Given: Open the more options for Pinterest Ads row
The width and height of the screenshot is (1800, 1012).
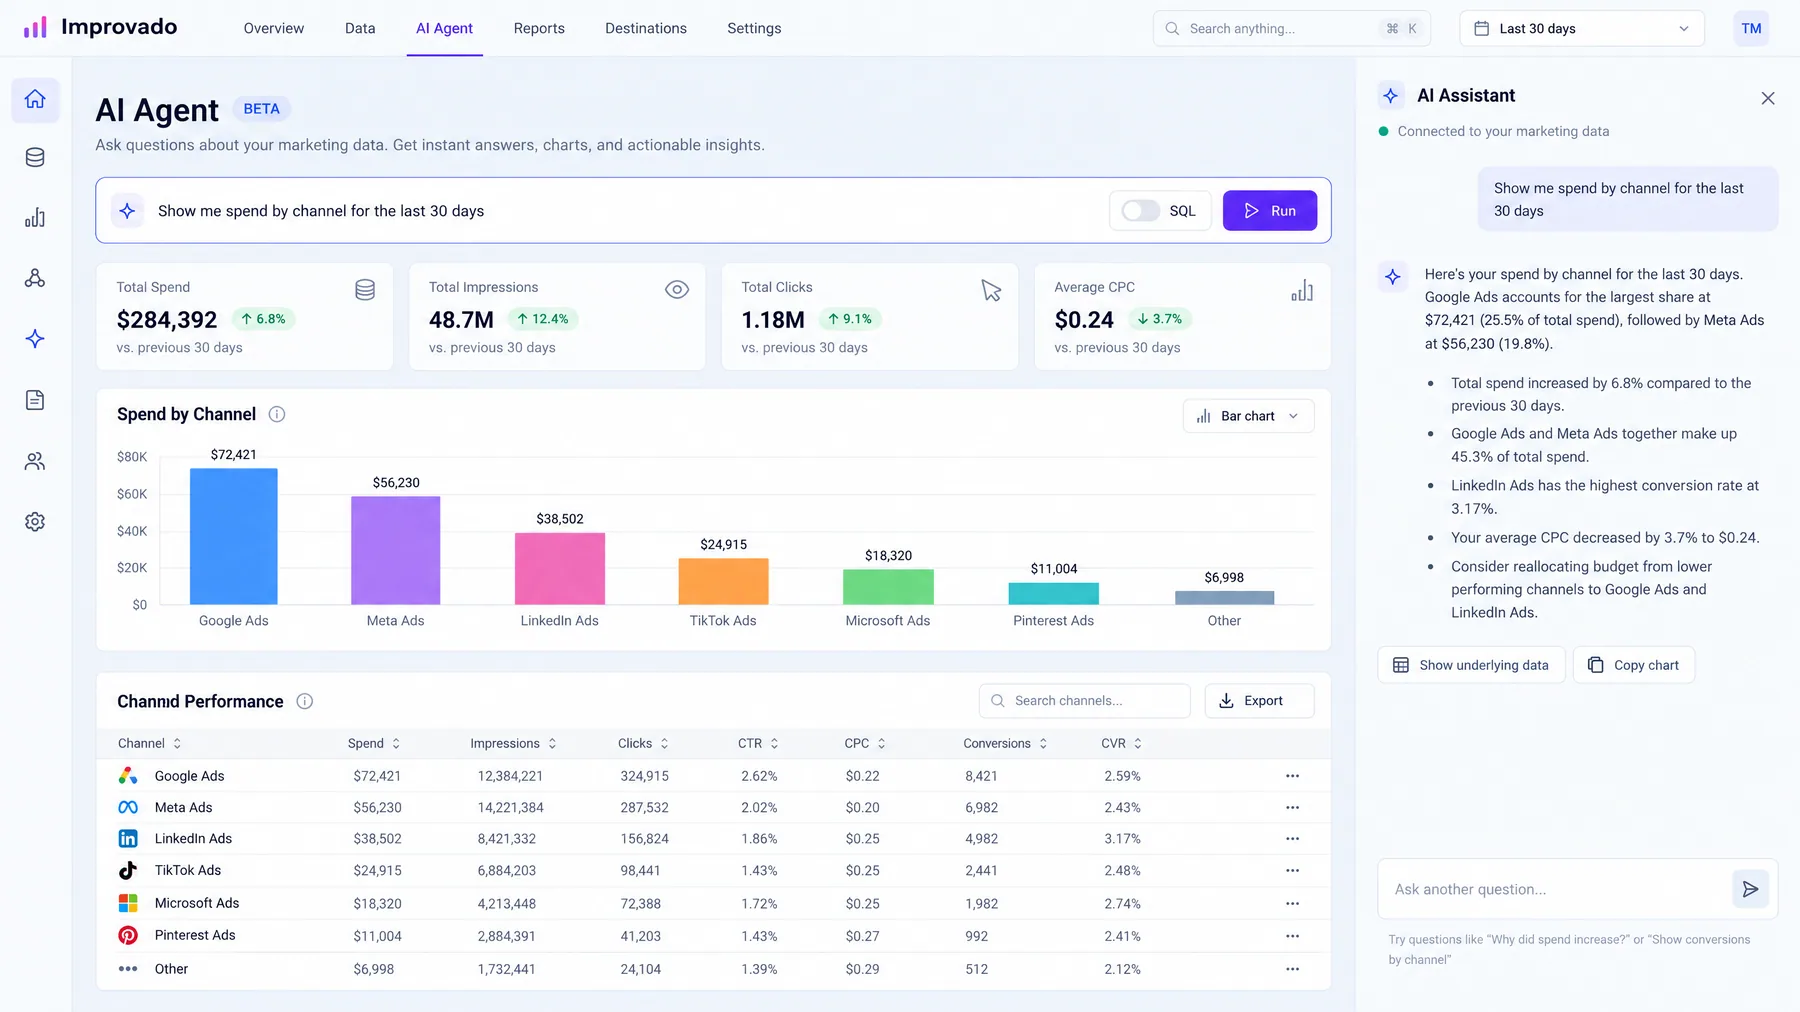Looking at the screenshot, I should tap(1292, 936).
